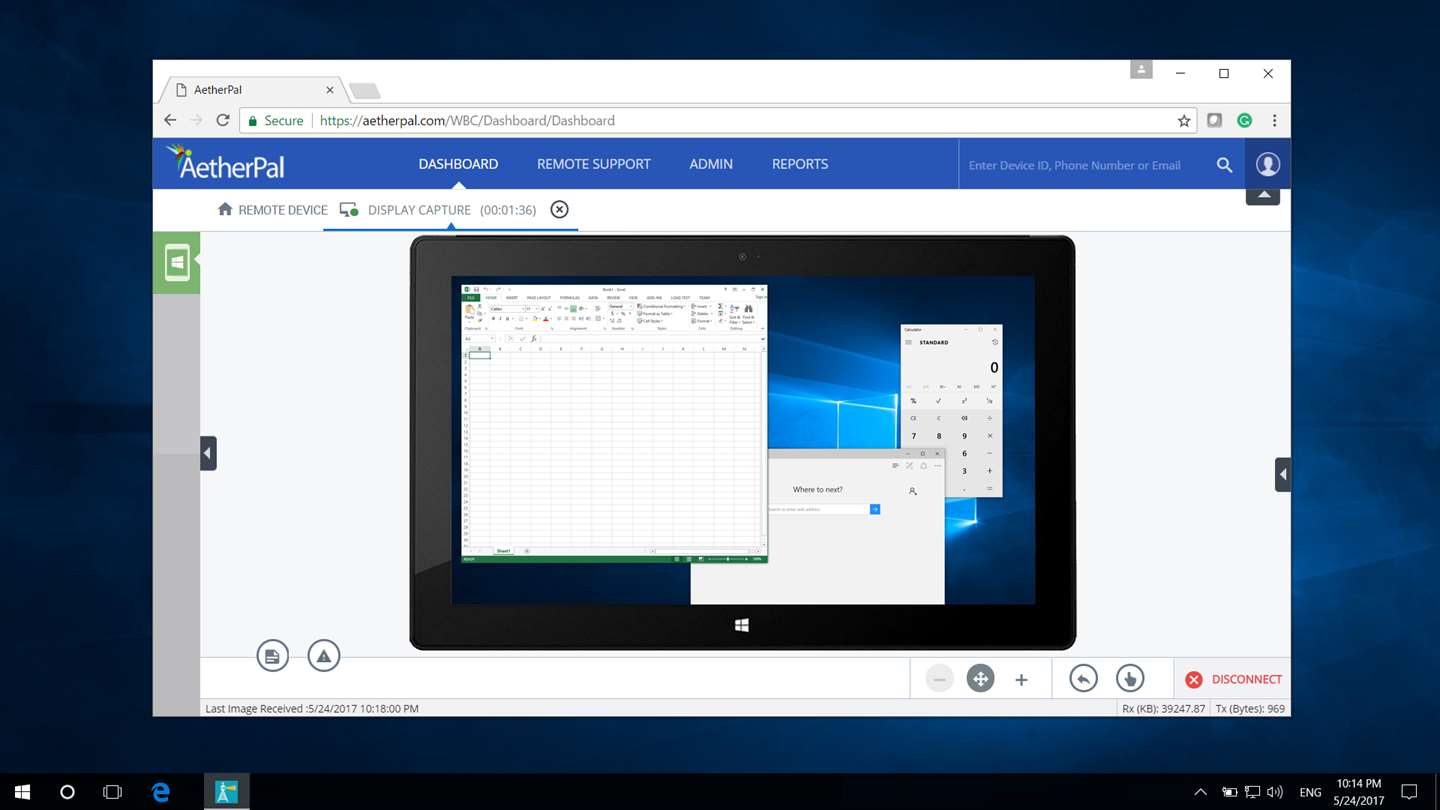Open the user profile icon
This screenshot has height=810, width=1440.
(x=1267, y=164)
